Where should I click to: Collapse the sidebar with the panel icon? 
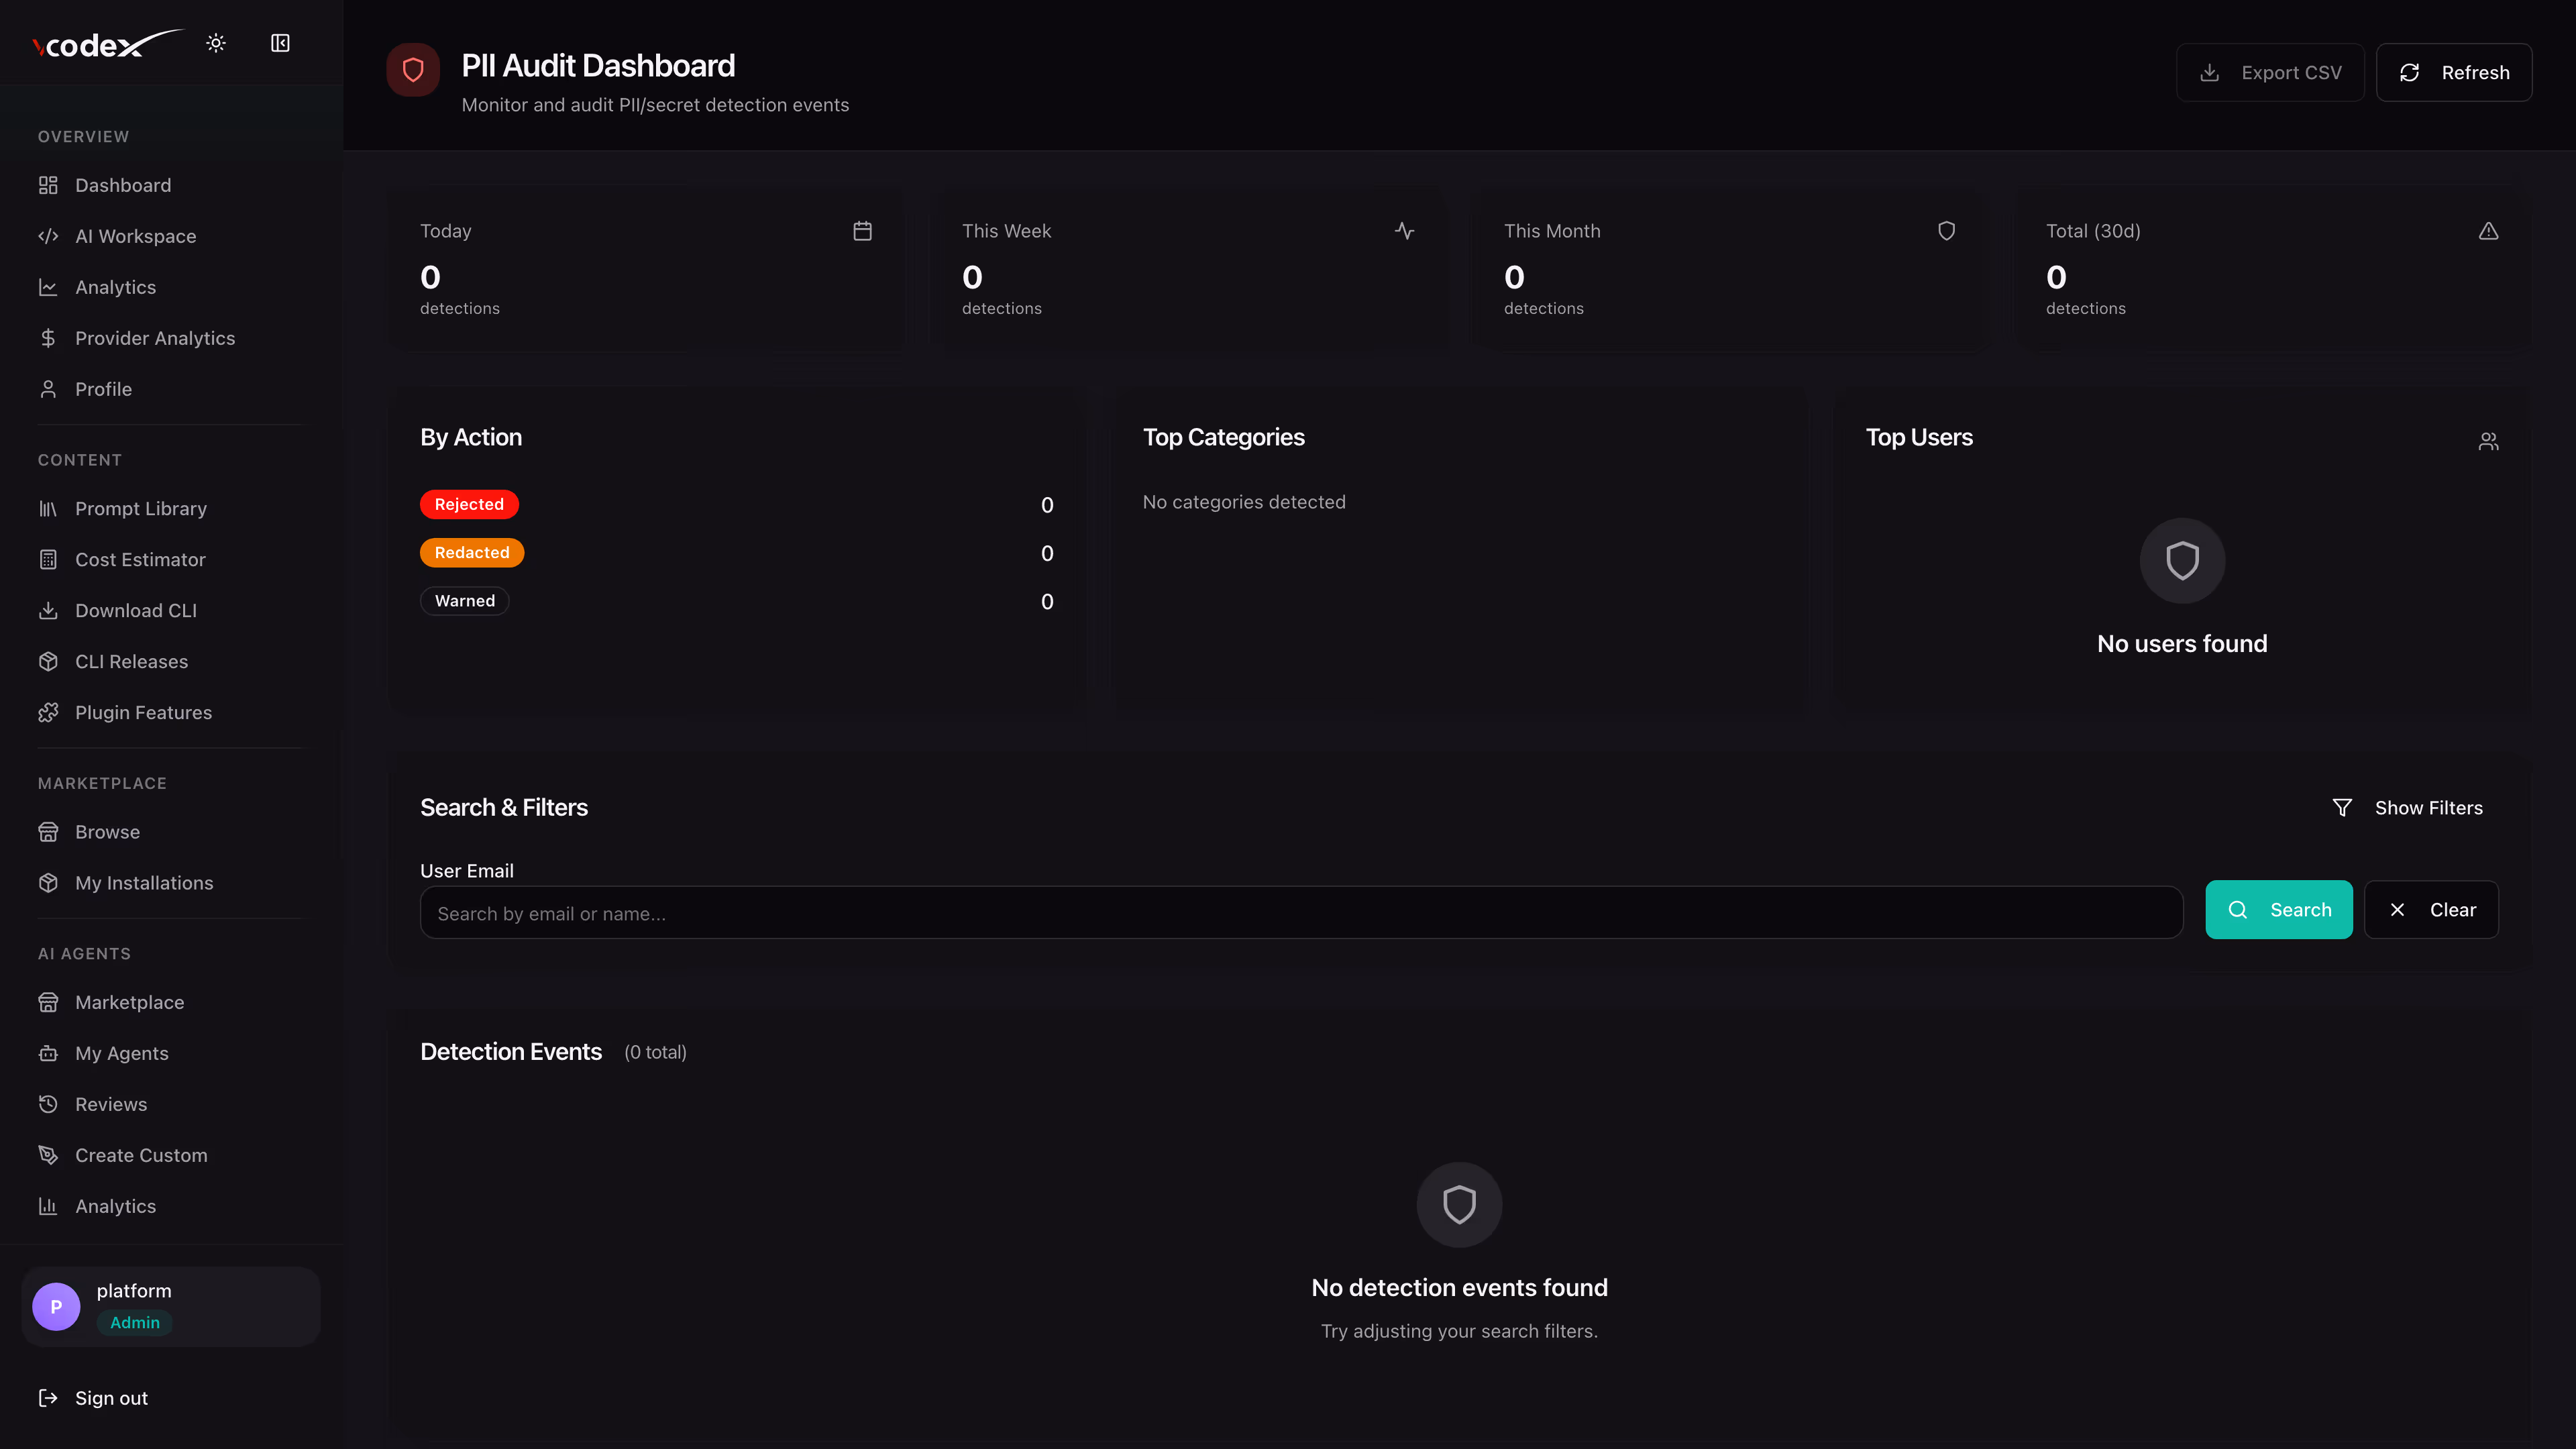280,43
